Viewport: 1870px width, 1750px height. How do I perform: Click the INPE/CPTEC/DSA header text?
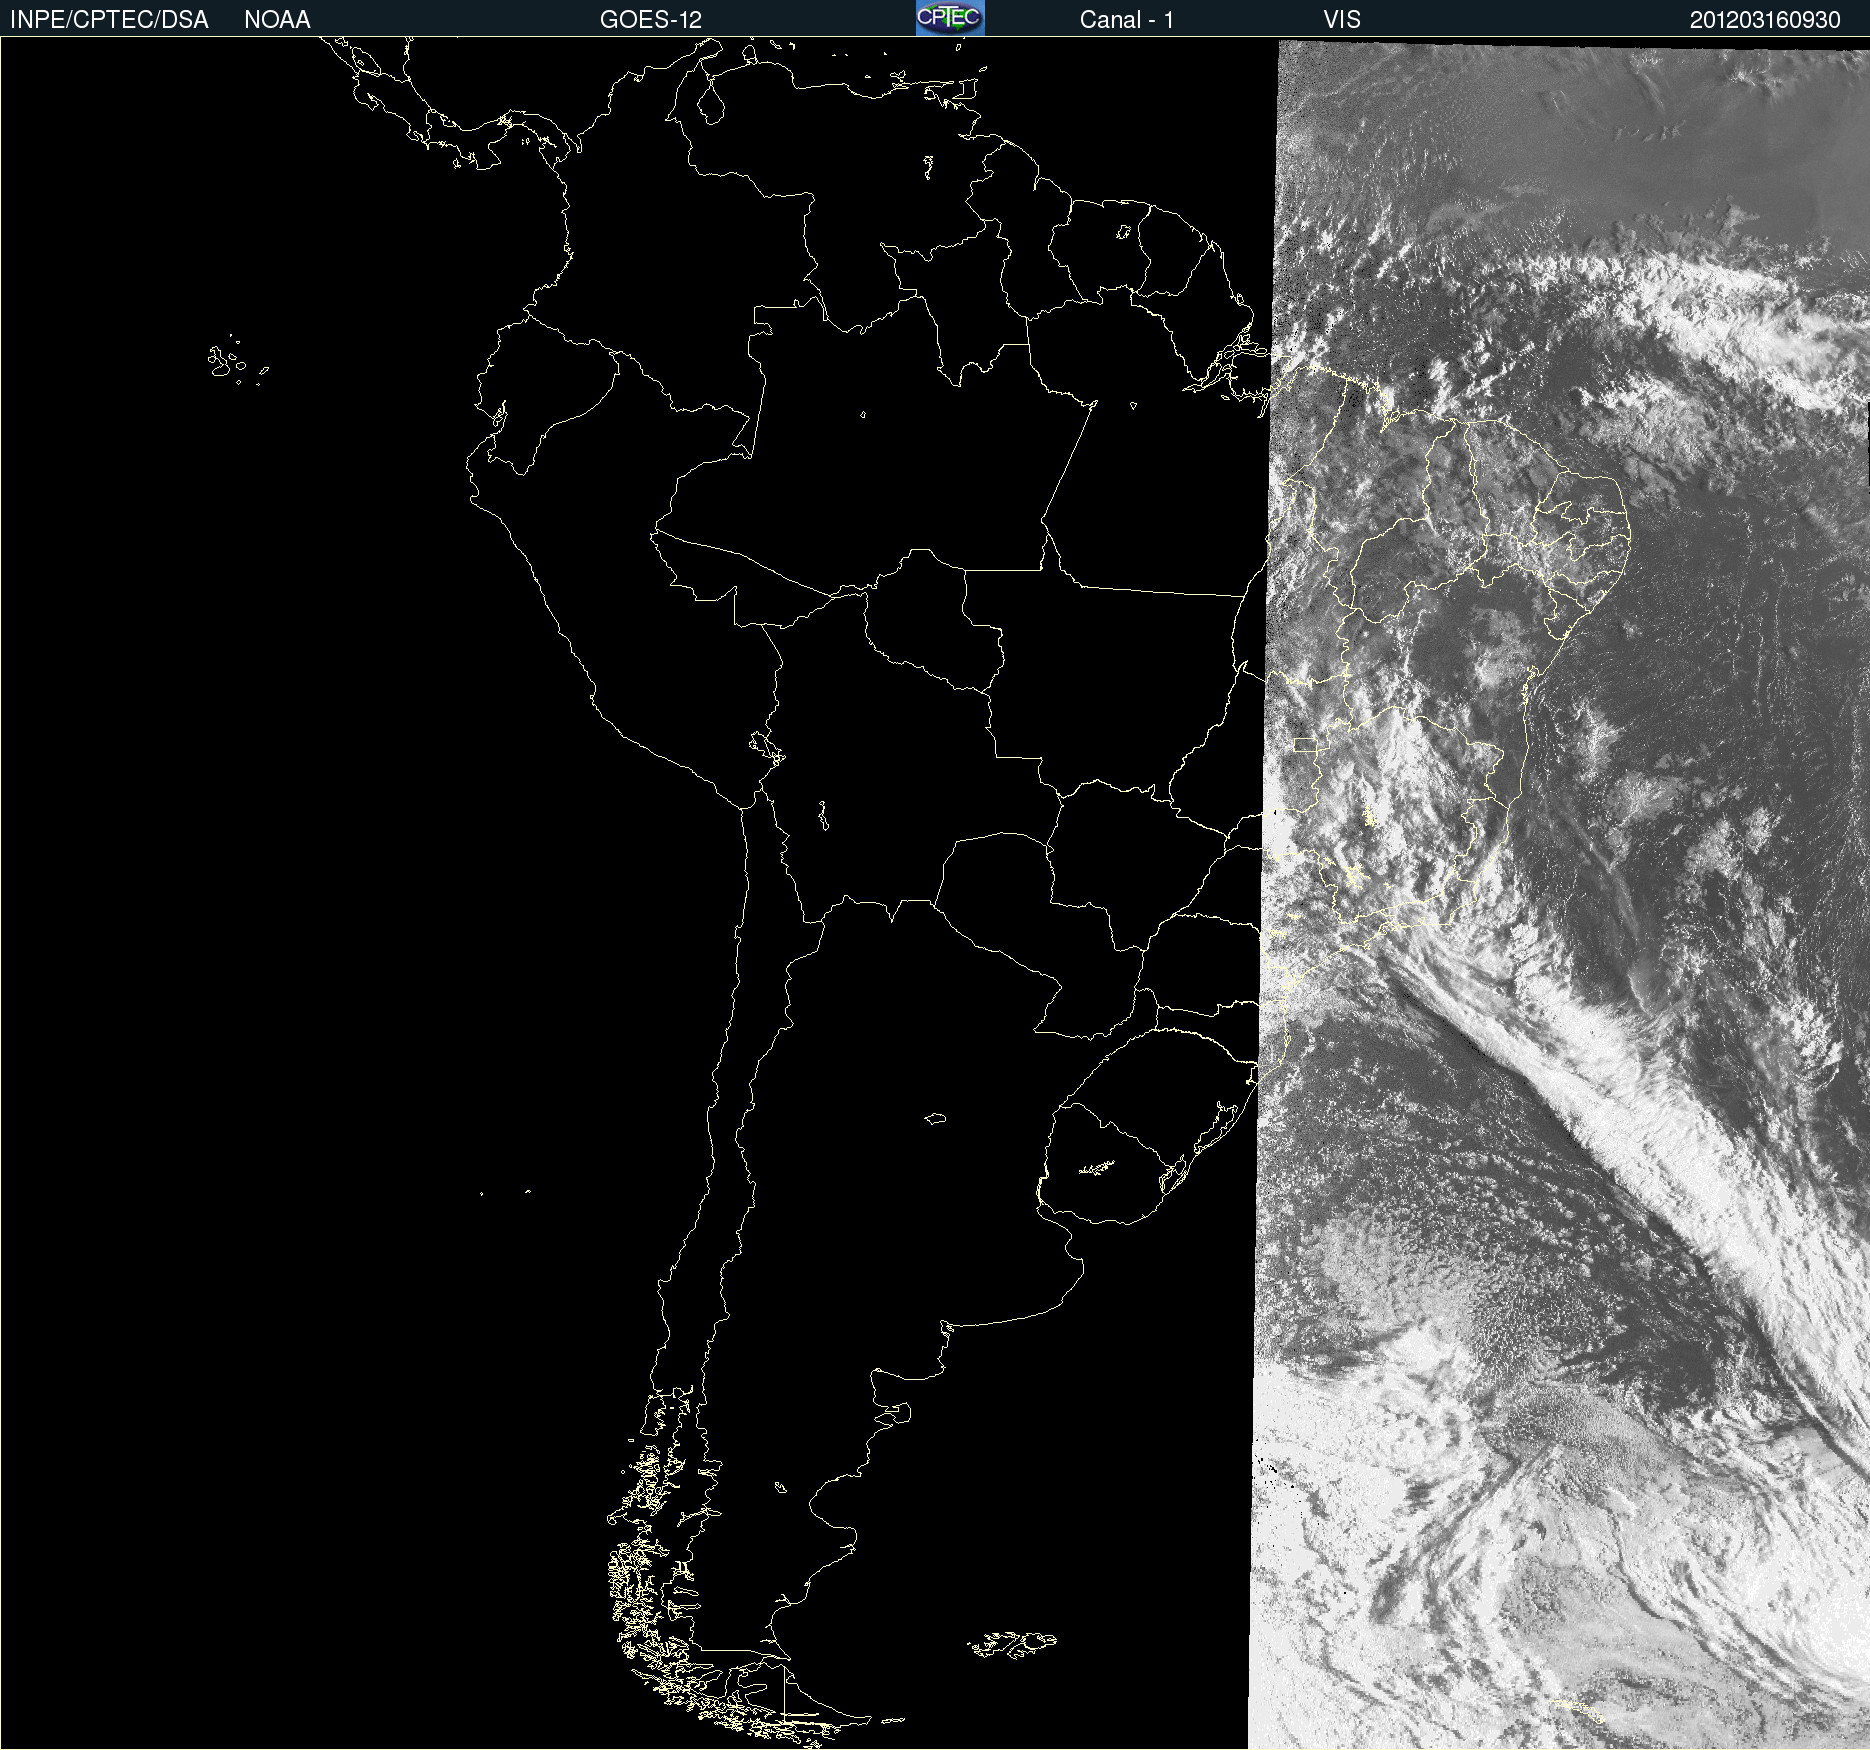coord(109,20)
